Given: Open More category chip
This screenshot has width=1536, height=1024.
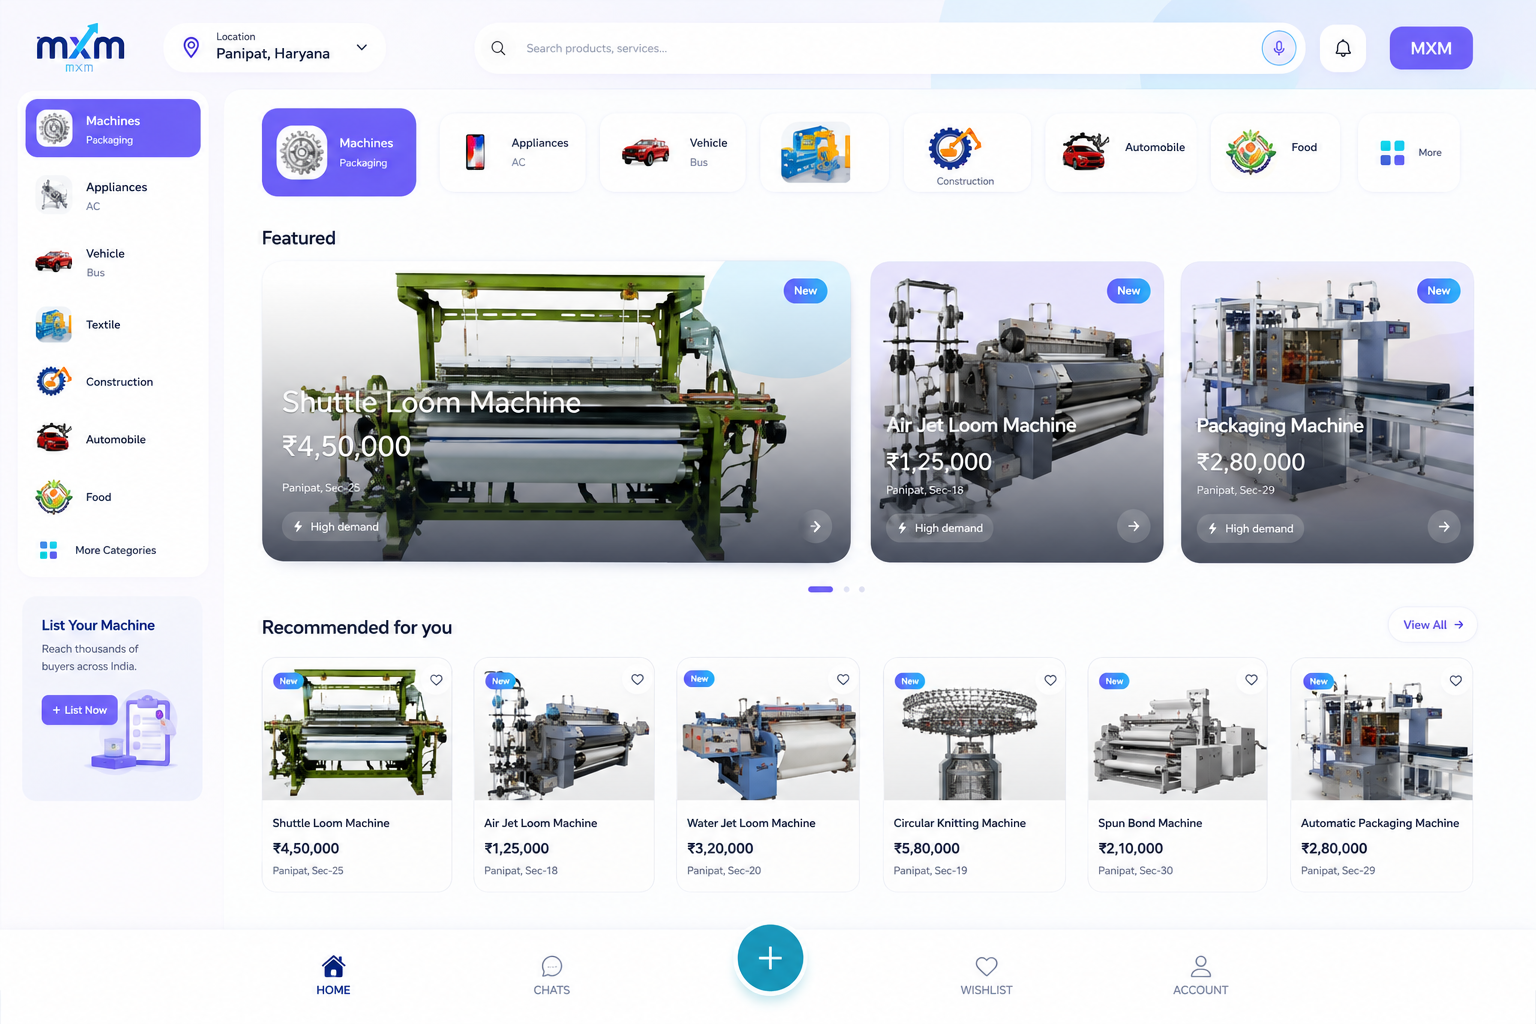Looking at the screenshot, I should [1409, 152].
